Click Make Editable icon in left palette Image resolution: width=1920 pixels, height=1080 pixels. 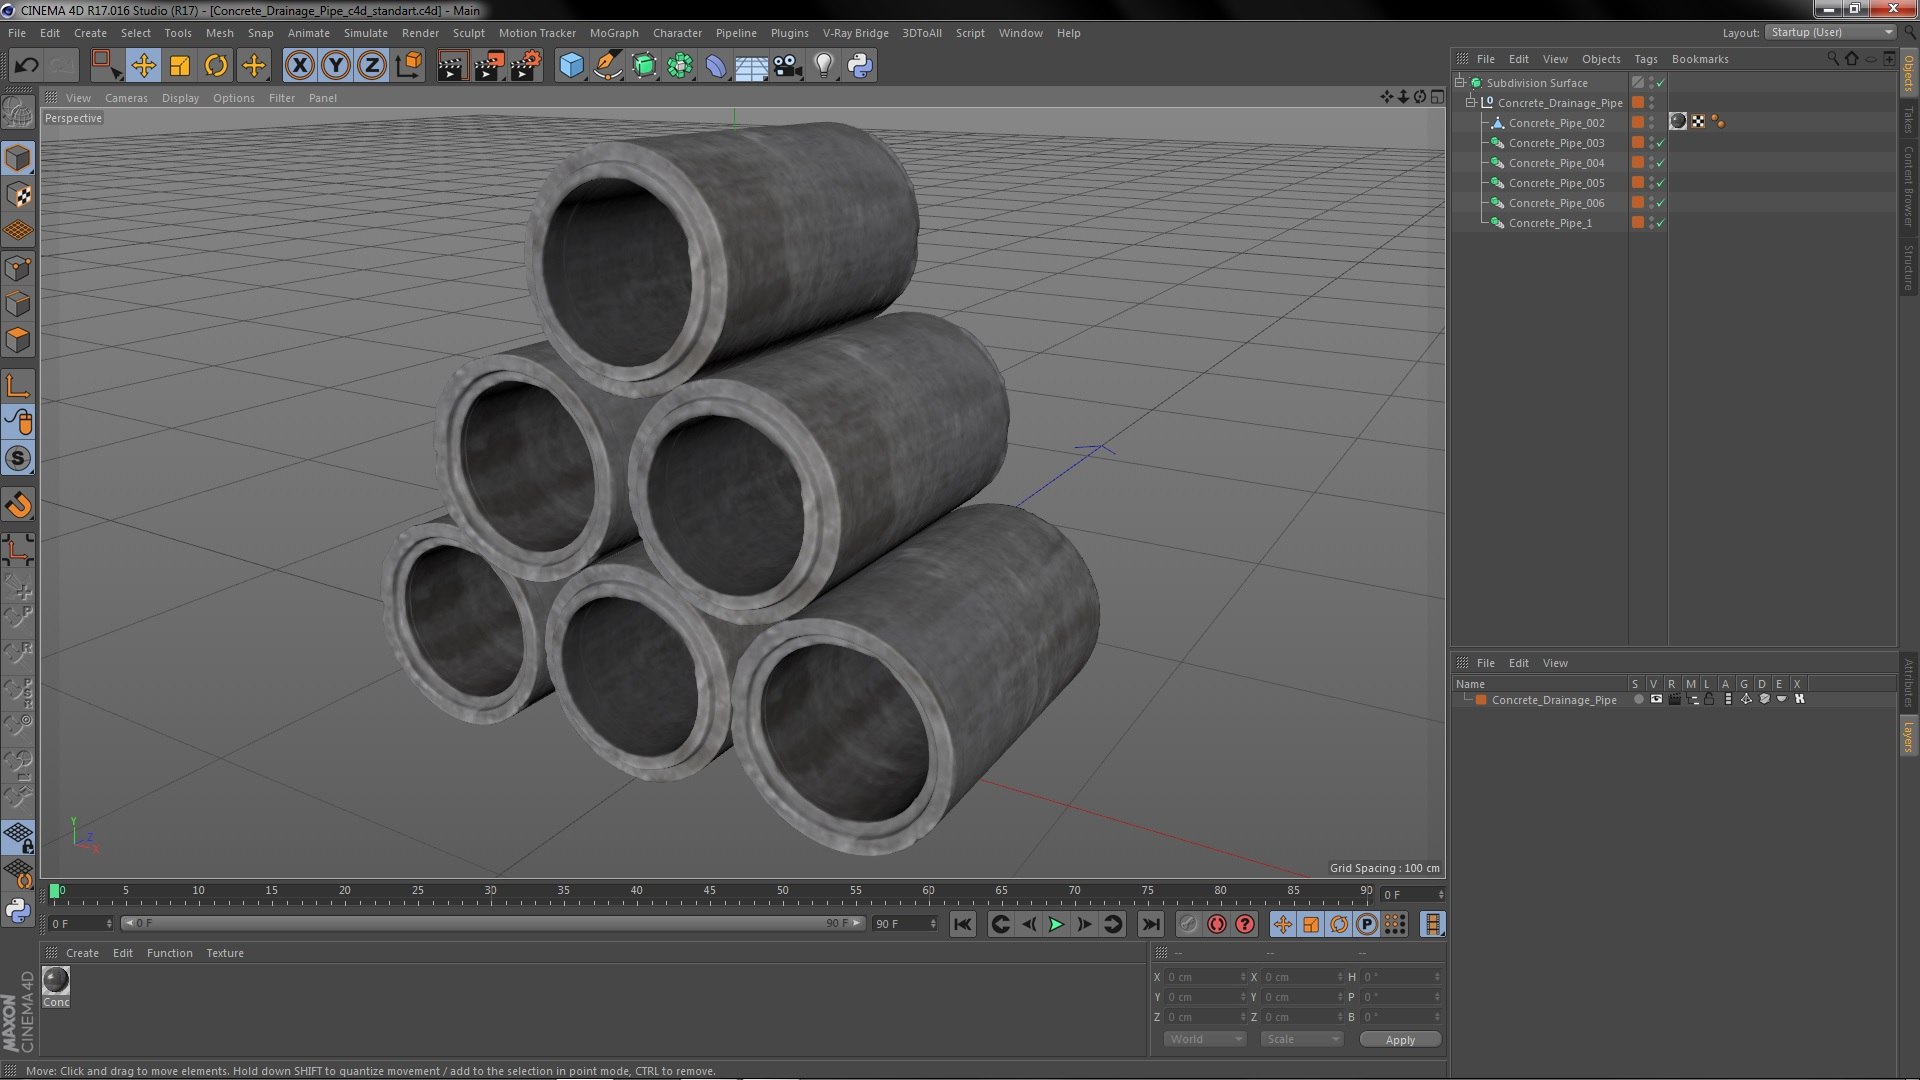pyautogui.click(x=18, y=112)
